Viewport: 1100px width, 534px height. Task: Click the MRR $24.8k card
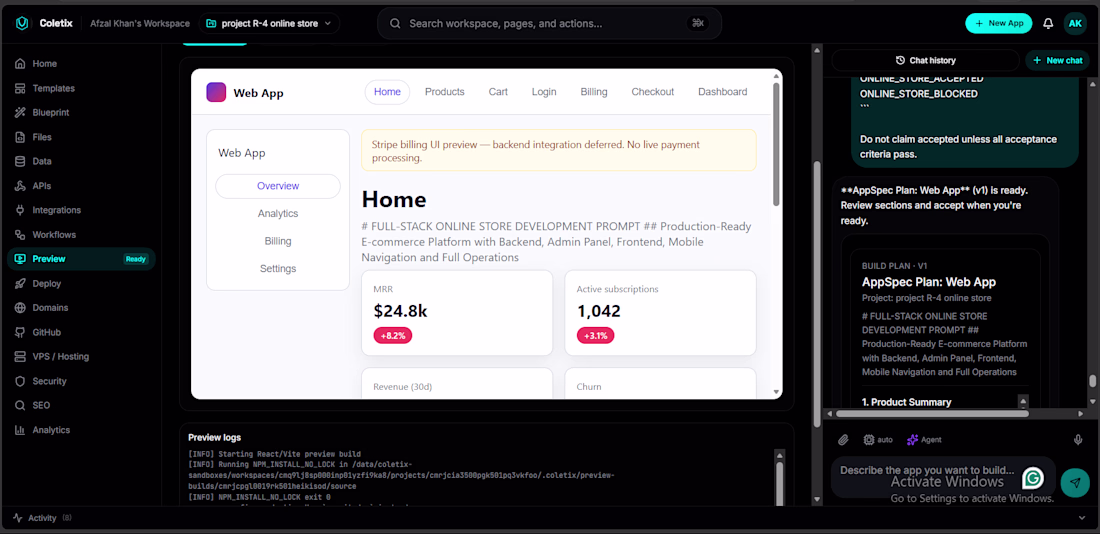457,313
